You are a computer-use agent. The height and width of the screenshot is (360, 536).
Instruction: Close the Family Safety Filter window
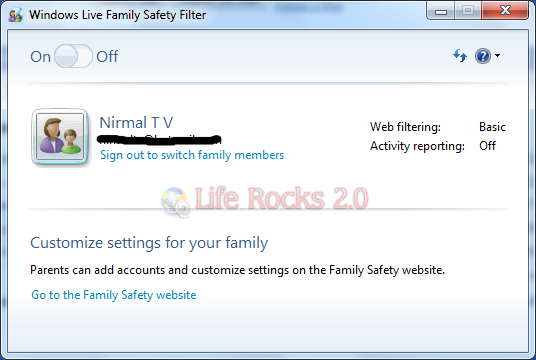pyautogui.click(x=505, y=11)
